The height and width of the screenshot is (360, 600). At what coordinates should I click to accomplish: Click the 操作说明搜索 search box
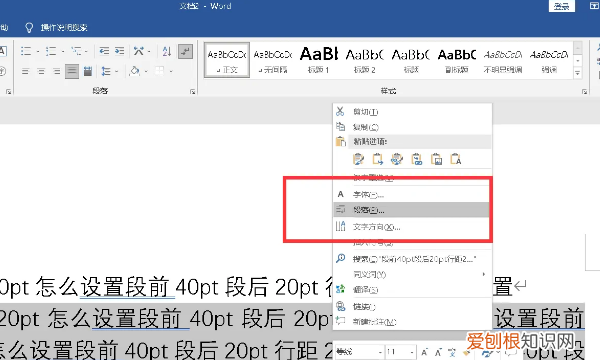tap(64, 28)
